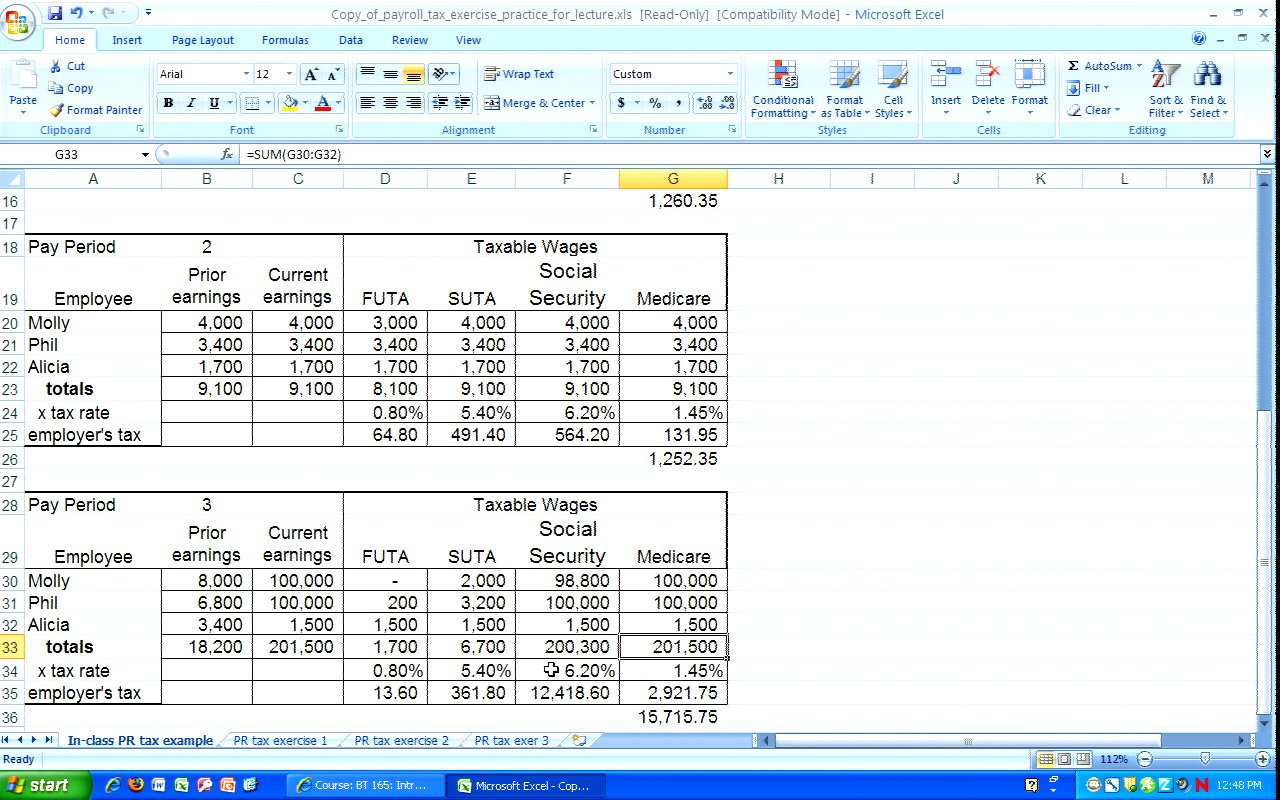Toggle Wrap Text for the cell
Viewport: 1280px width, 800px height.
519,74
